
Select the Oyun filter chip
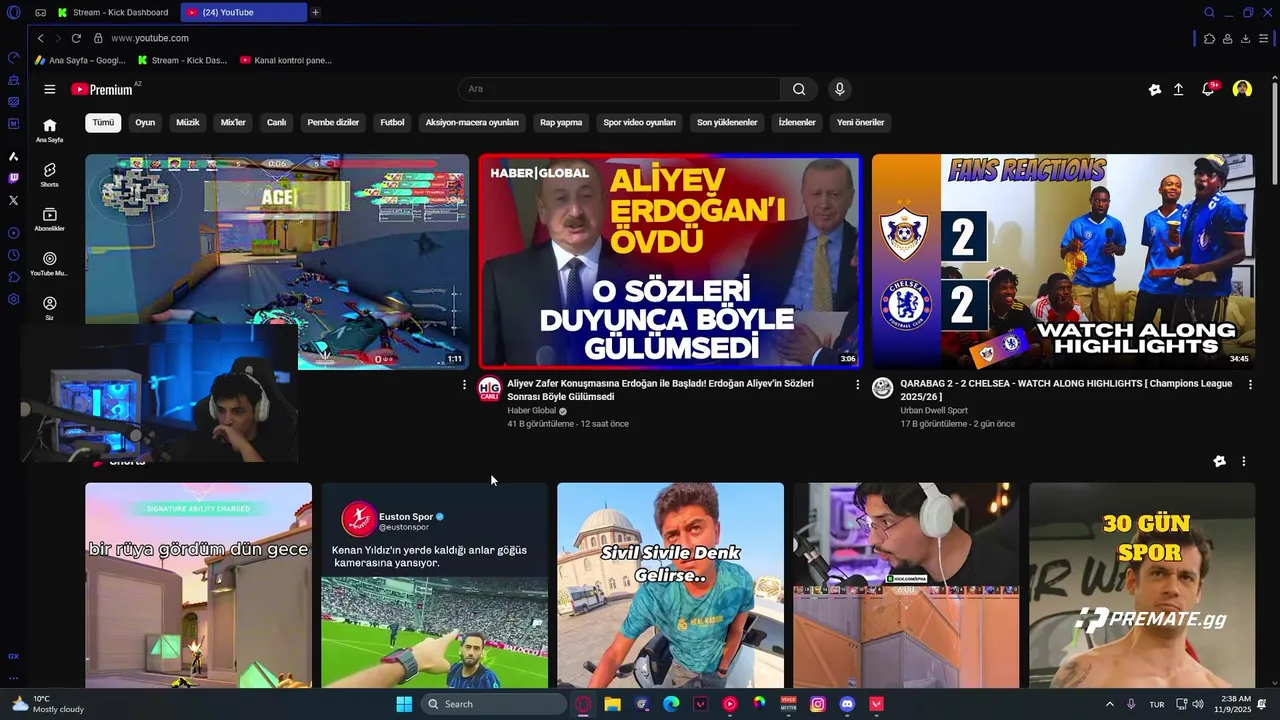tap(145, 122)
